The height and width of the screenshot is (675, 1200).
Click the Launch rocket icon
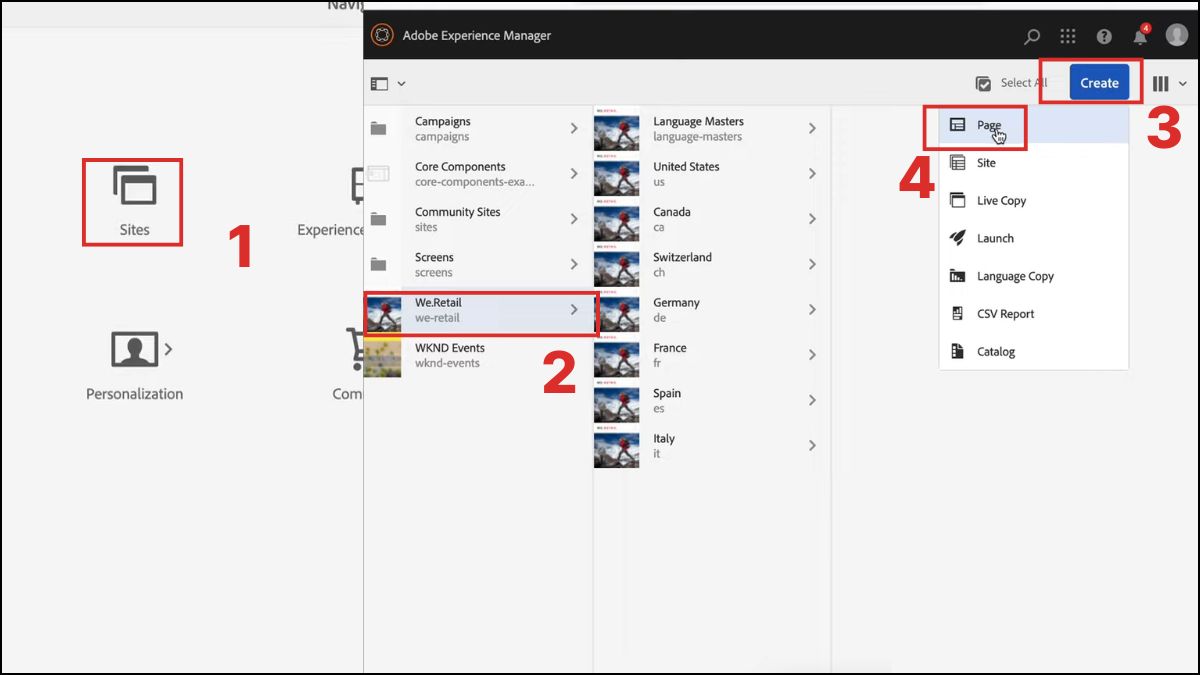tap(958, 238)
